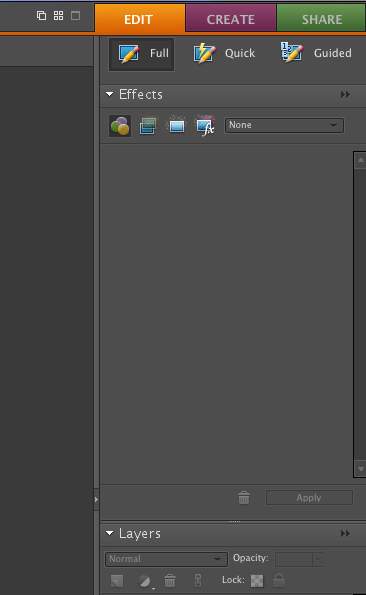
Task: Delete layer trash icon in Layers
Action: tap(170, 580)
